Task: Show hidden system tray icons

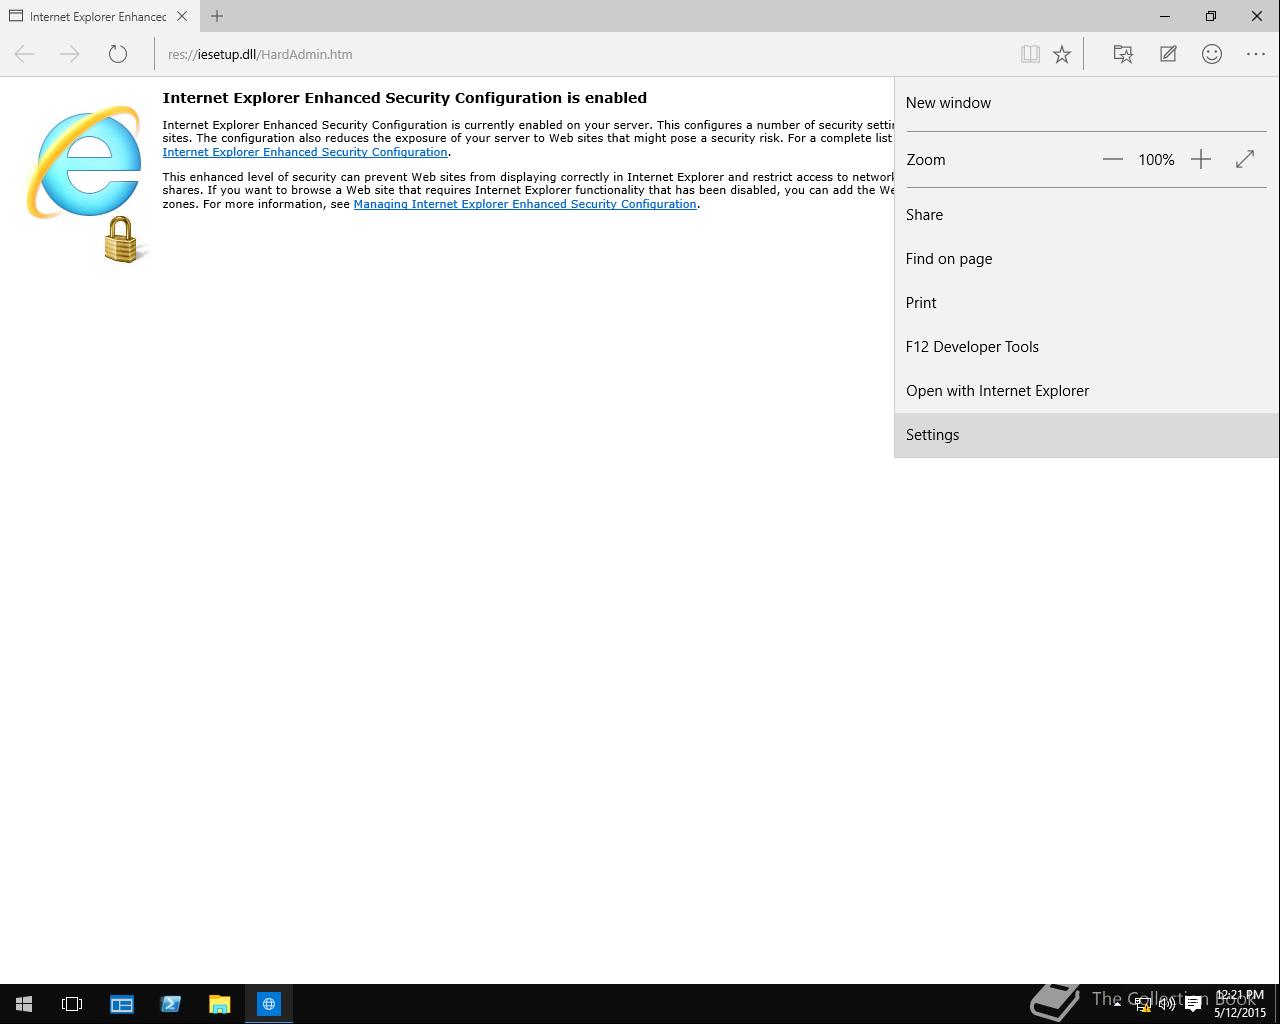Action: [x=1117, y=1004]
